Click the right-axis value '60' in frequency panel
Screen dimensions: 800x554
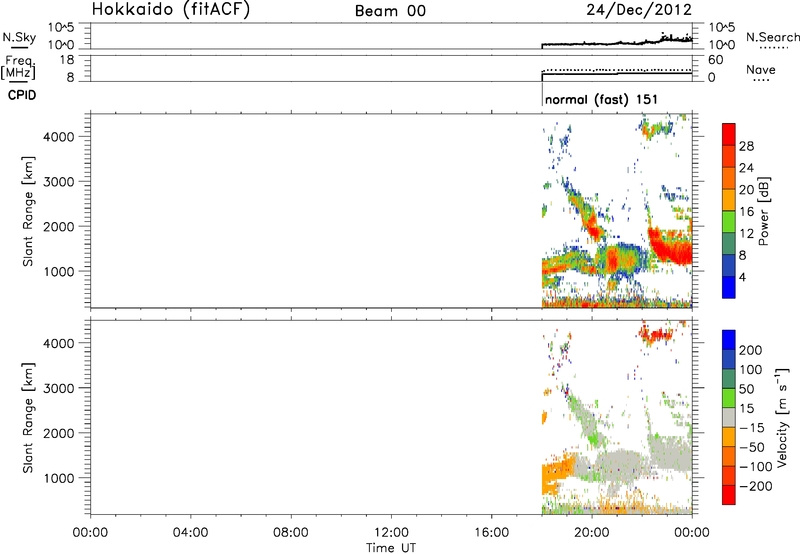pos(715,60)
